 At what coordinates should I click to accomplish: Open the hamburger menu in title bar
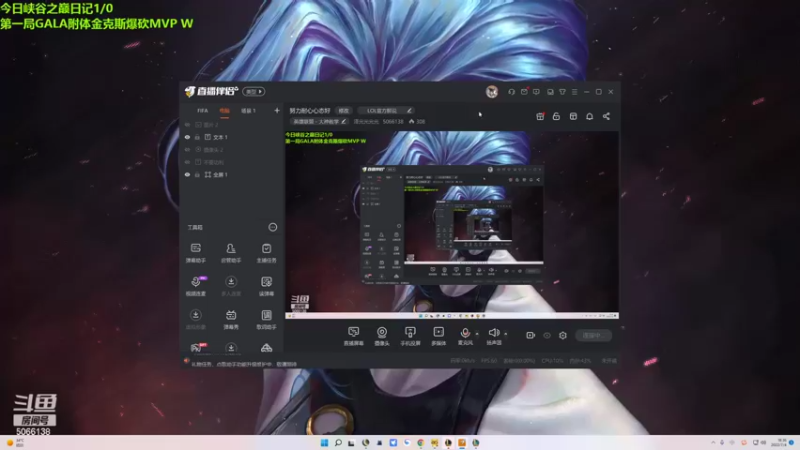point(574,92)
